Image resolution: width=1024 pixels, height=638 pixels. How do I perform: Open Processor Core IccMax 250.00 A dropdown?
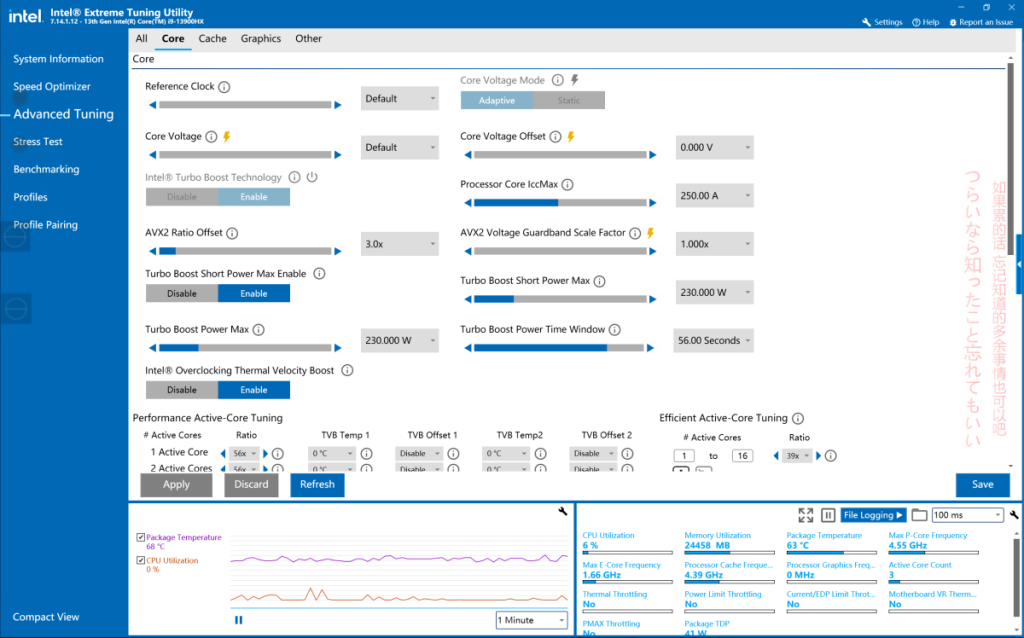(x=714, y=196)
